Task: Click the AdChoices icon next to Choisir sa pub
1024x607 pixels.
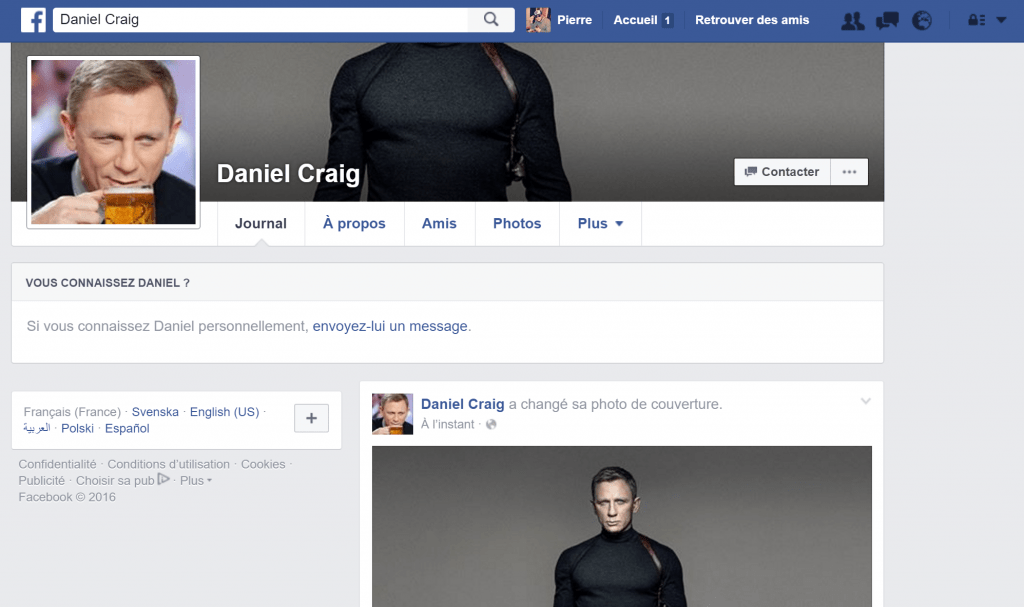Action: (163, 480)
